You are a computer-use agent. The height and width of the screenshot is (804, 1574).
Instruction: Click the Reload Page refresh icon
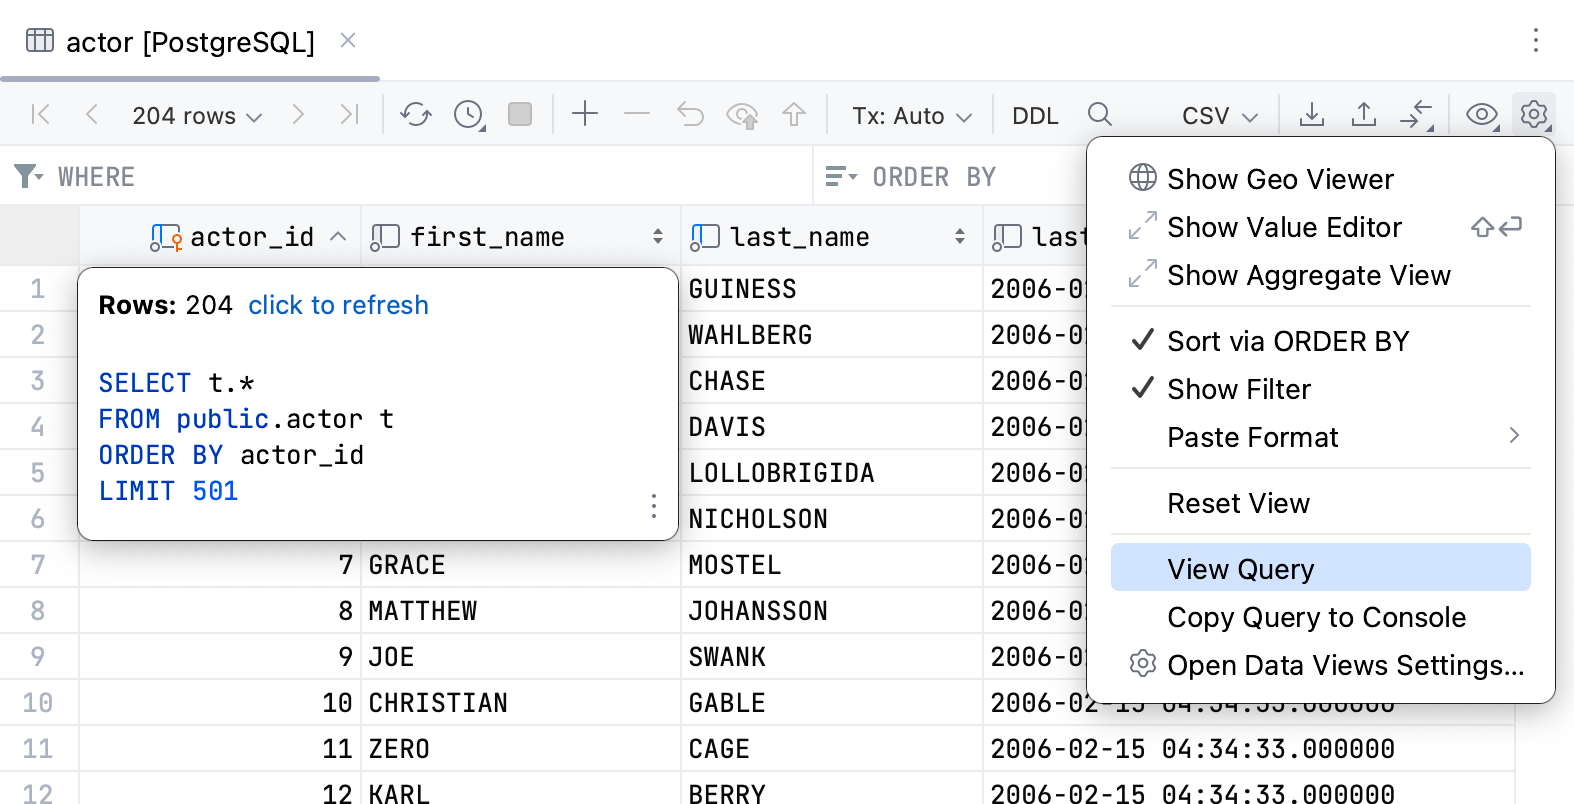pos(416,115)
